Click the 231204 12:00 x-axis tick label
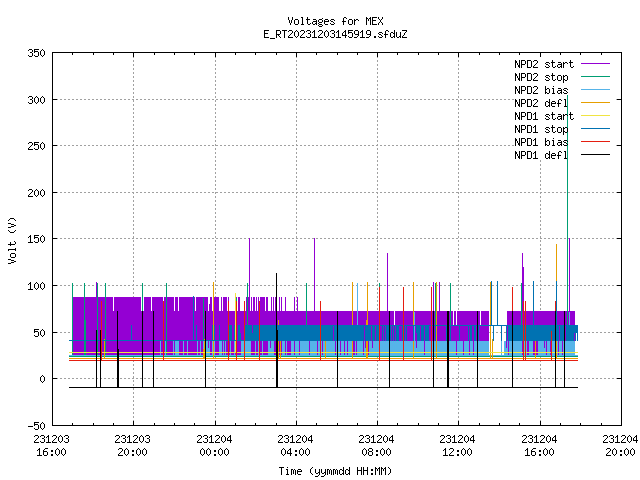 (x=458, y=446)
